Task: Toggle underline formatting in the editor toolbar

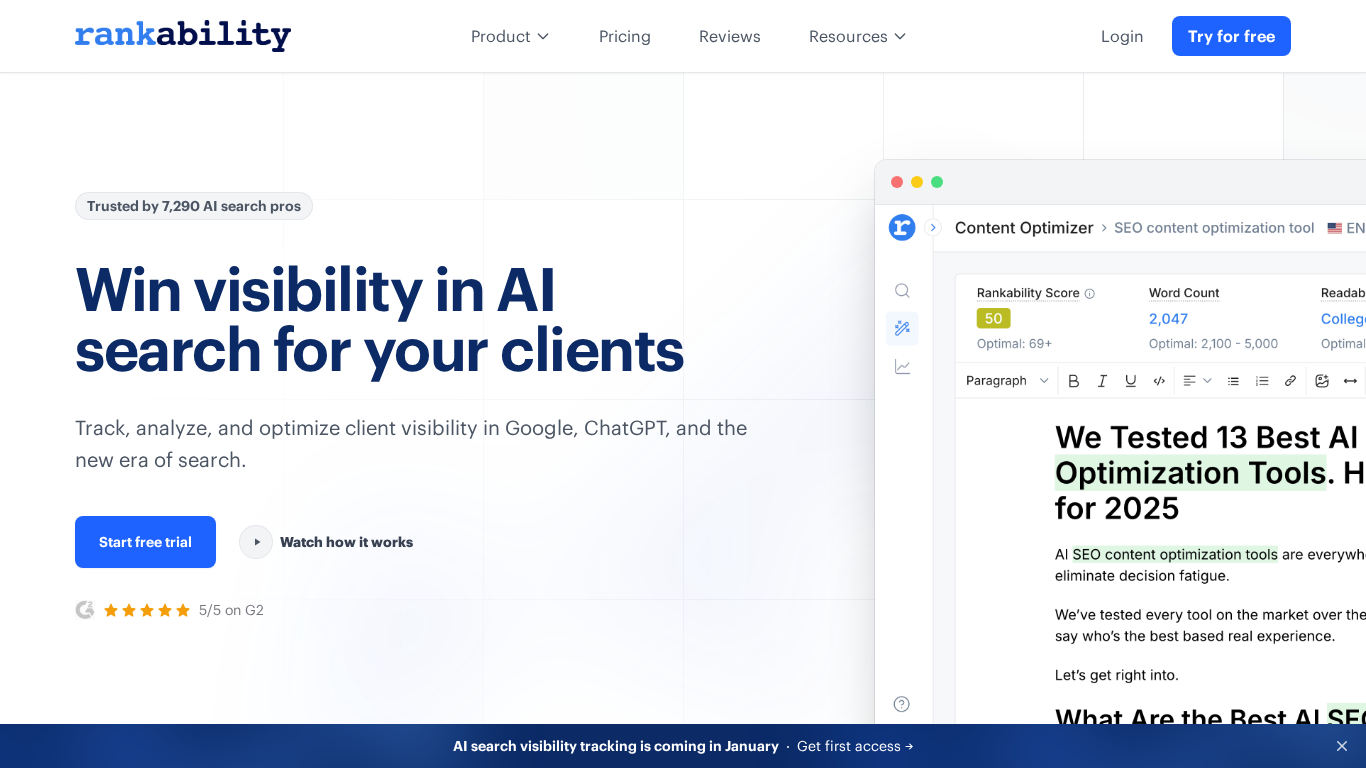Action: pyautogui.click(x=1131, y=380)
